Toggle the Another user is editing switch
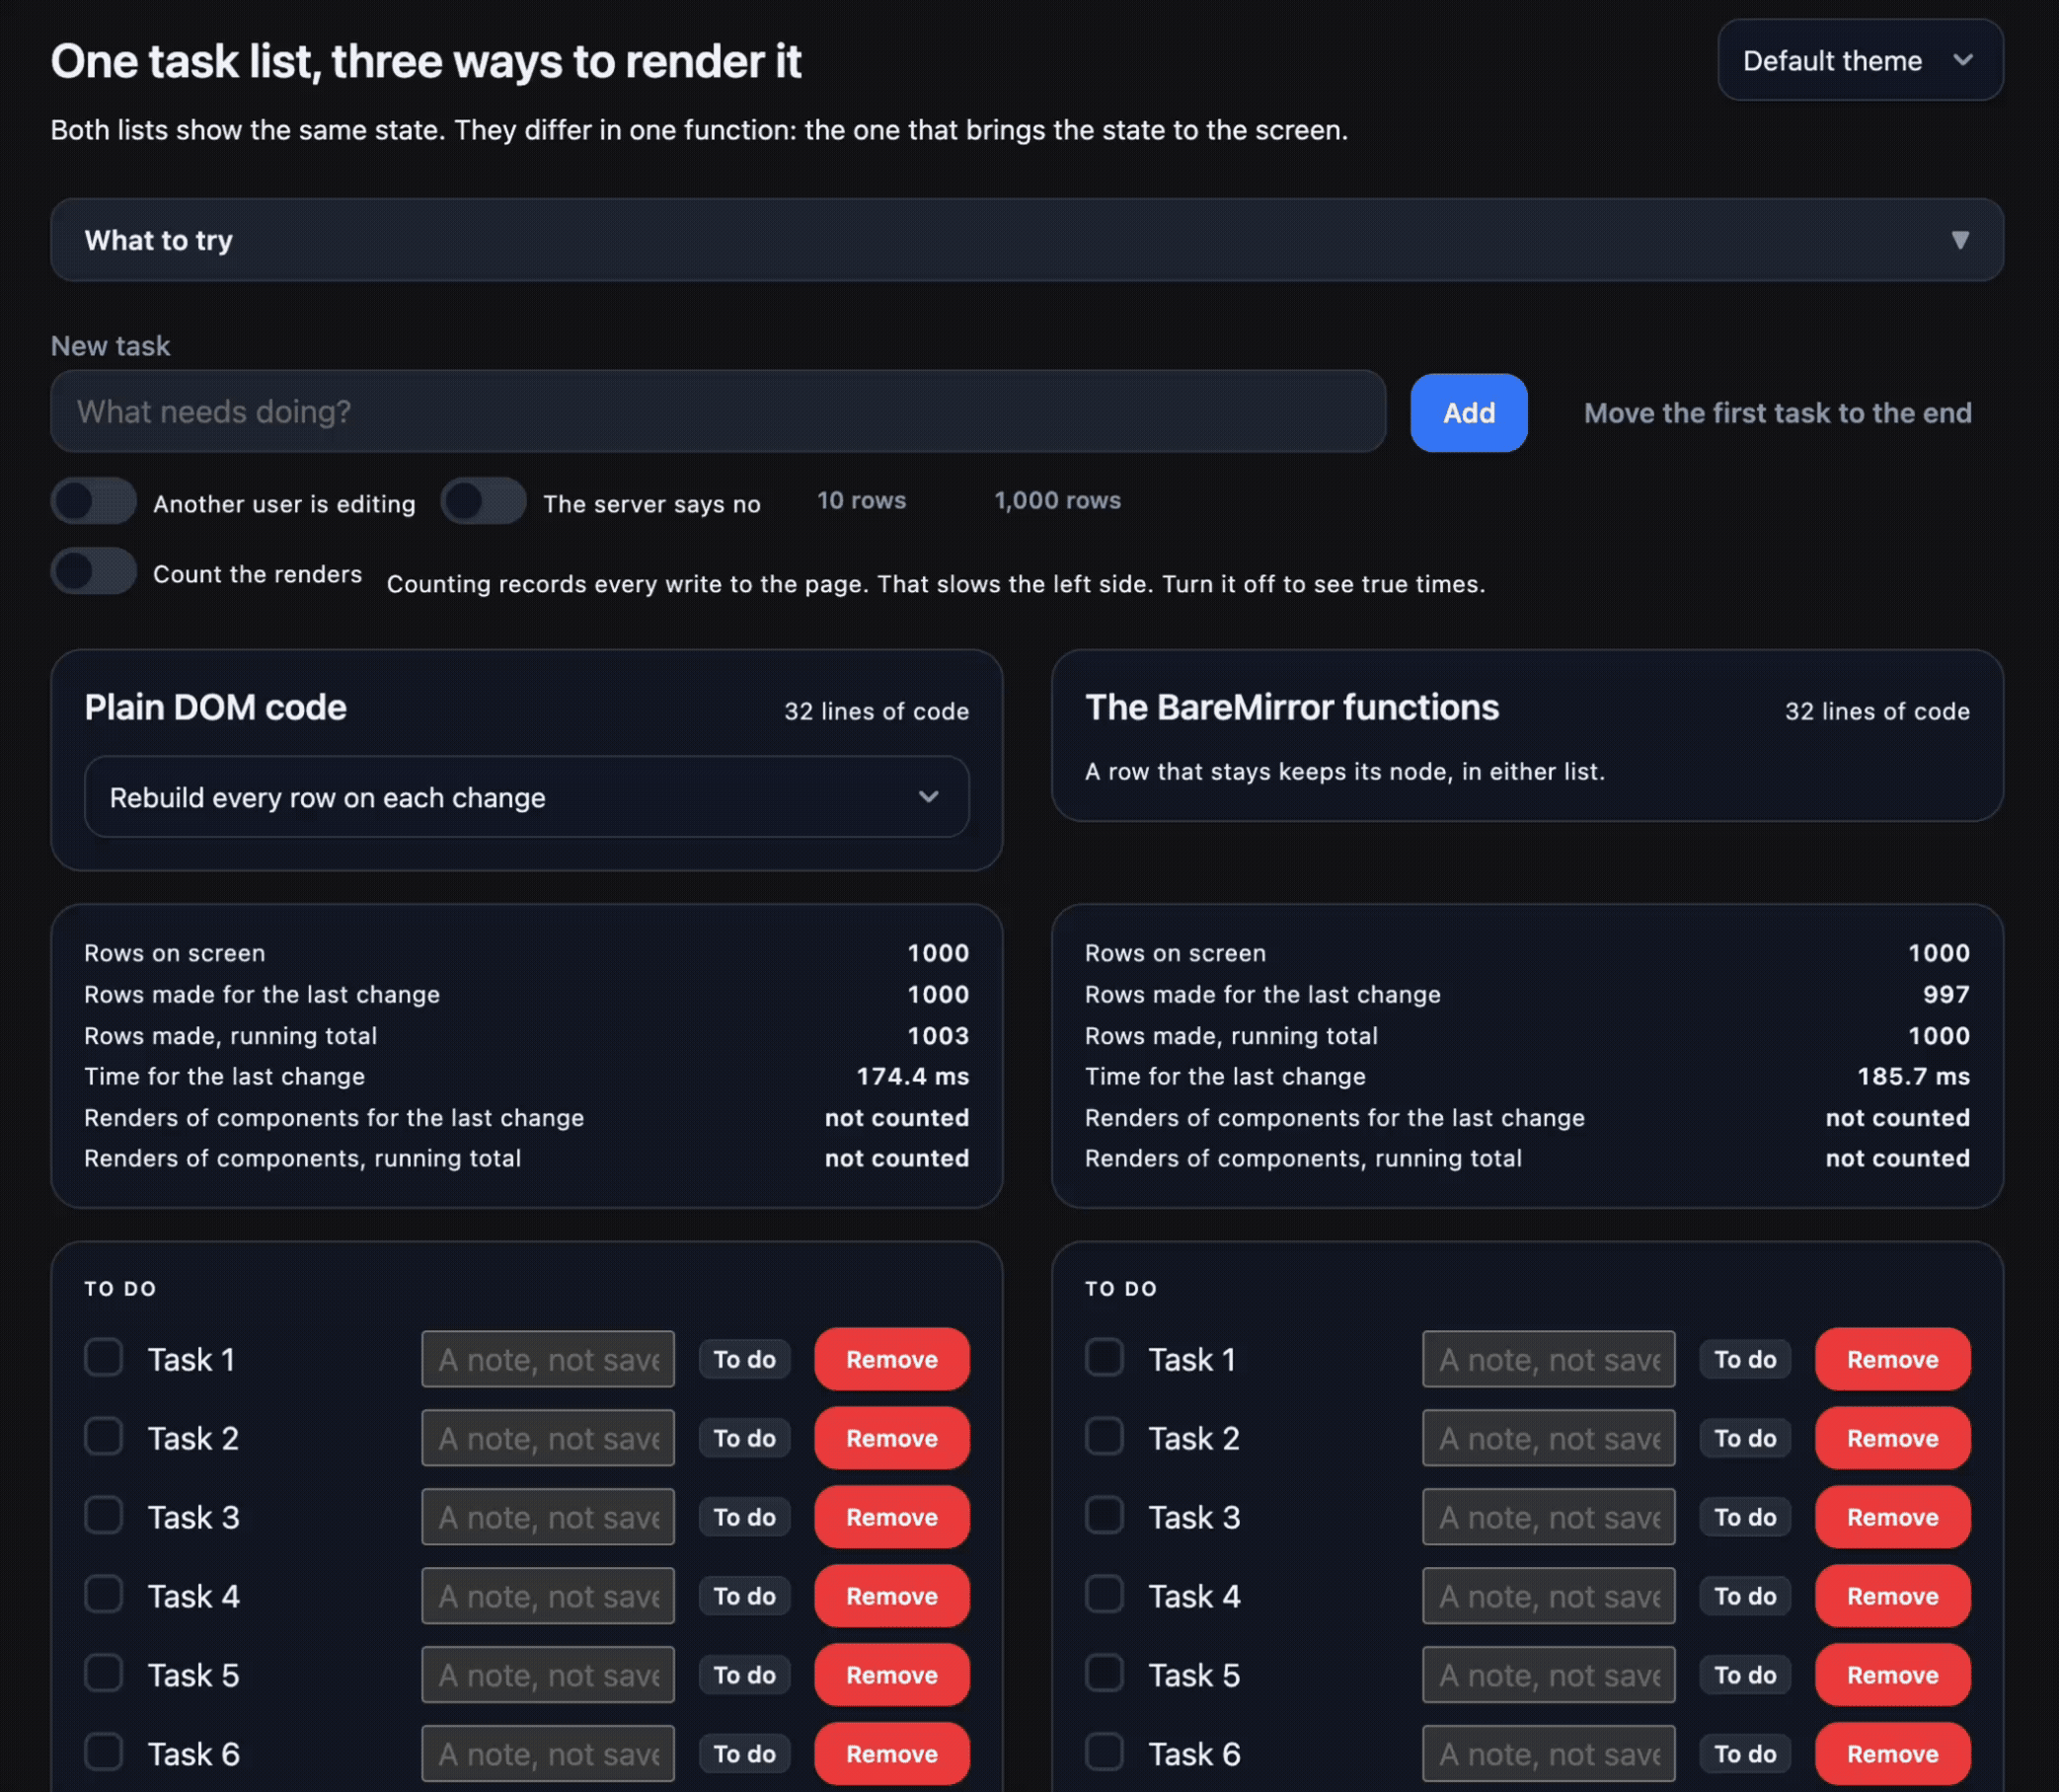 [94, 502]
